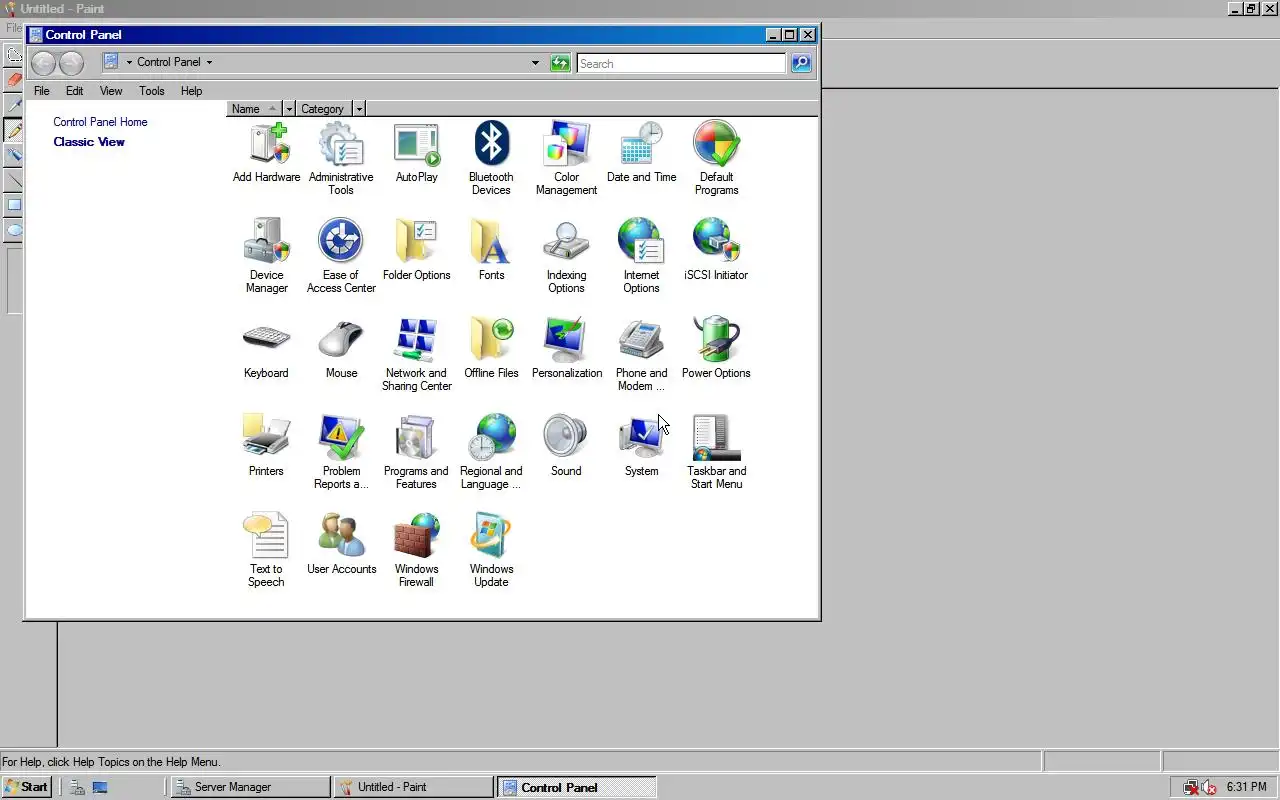Select the Rectangle tool in Paint
The image size is (1280, 800).
pyautogui.click(x=14, y=205)
